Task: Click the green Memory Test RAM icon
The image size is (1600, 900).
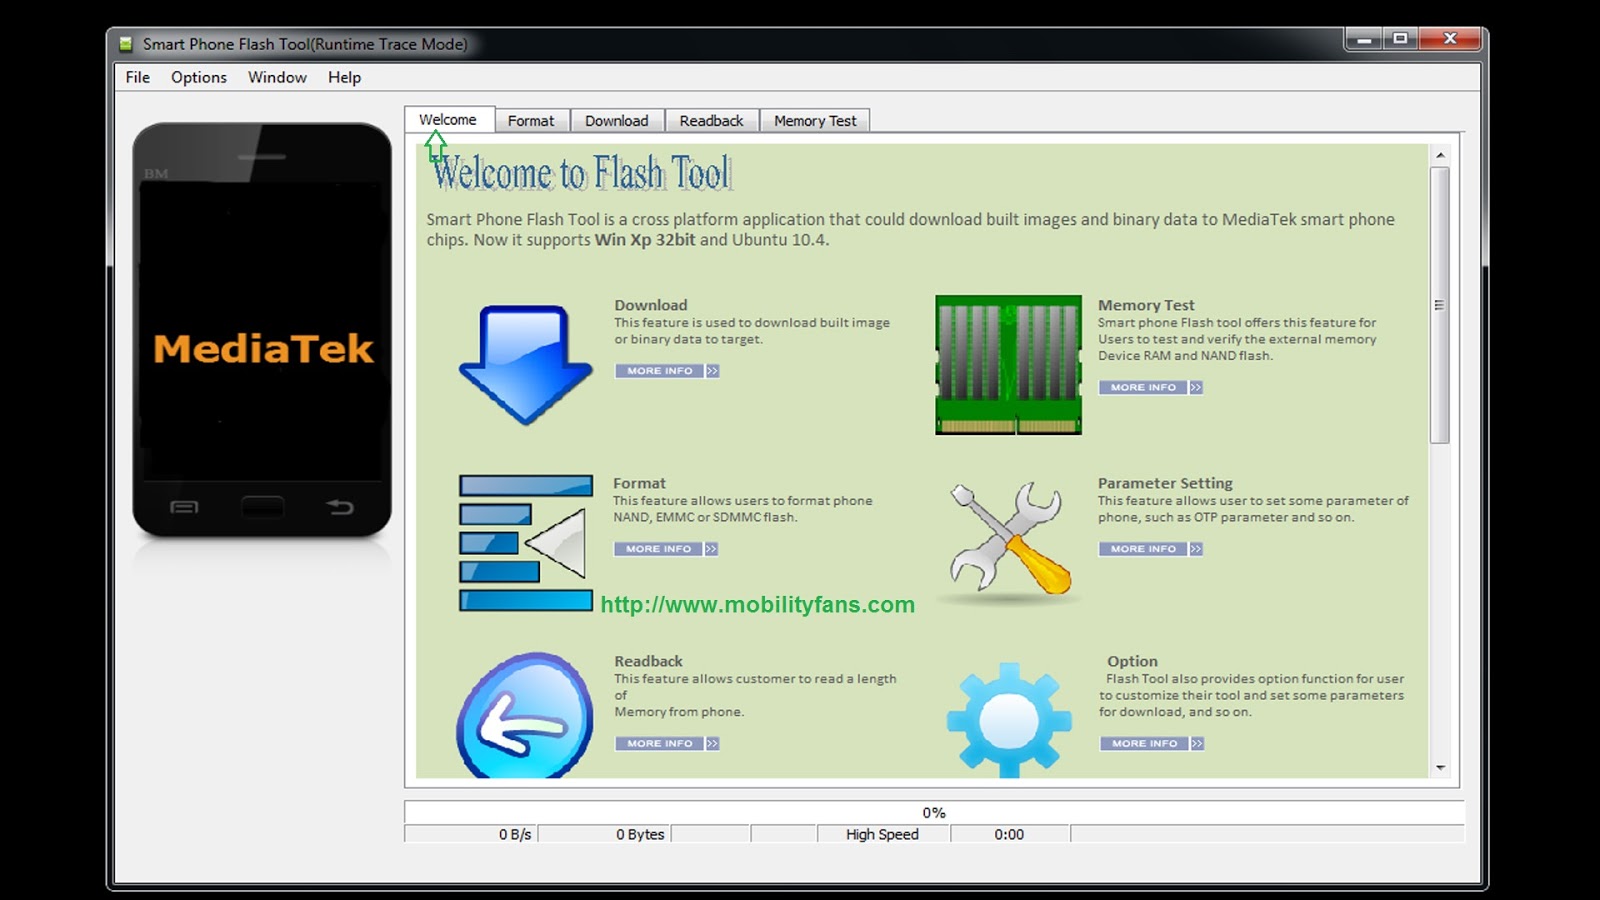Action: tap(1008, 365)
